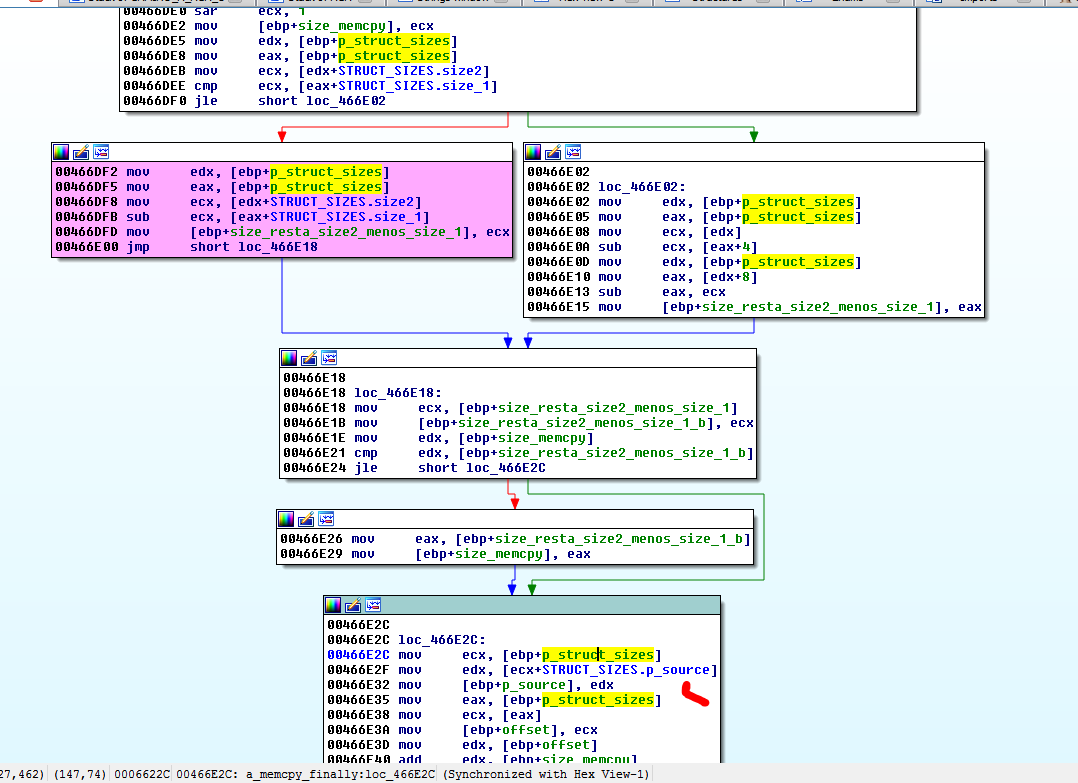The width and height of the screenshot is (1078, 783).
Task: Set node color for loc_466E2C block
Action: (x=334, y=605)
